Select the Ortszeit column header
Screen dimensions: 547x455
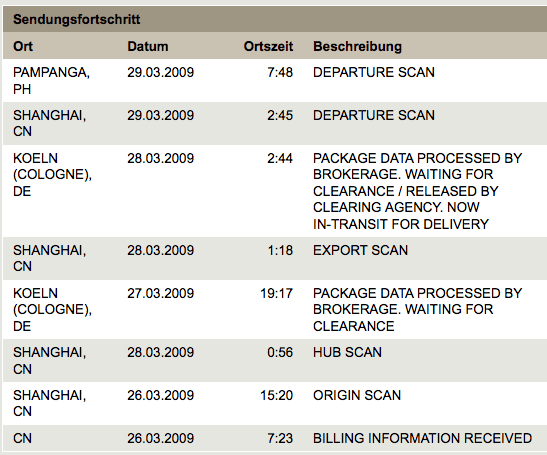[x=268, y=46]
